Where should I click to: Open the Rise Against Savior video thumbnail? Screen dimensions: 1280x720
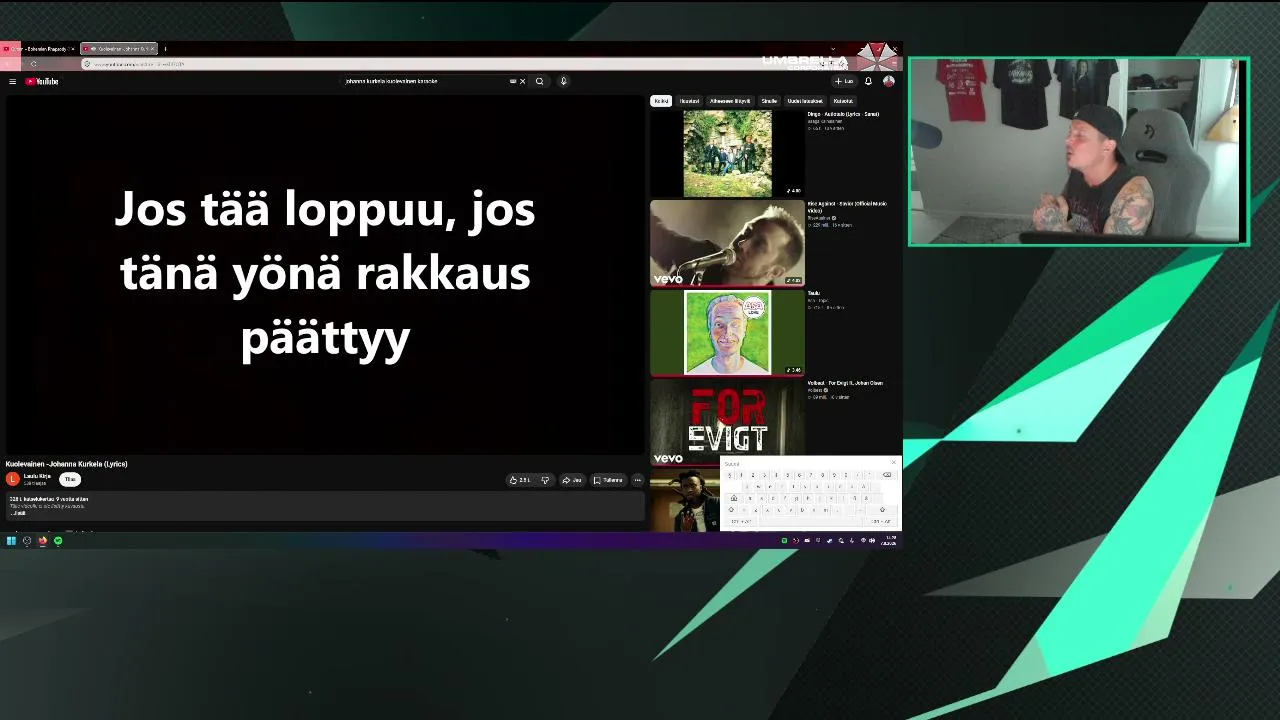point(727,243)
